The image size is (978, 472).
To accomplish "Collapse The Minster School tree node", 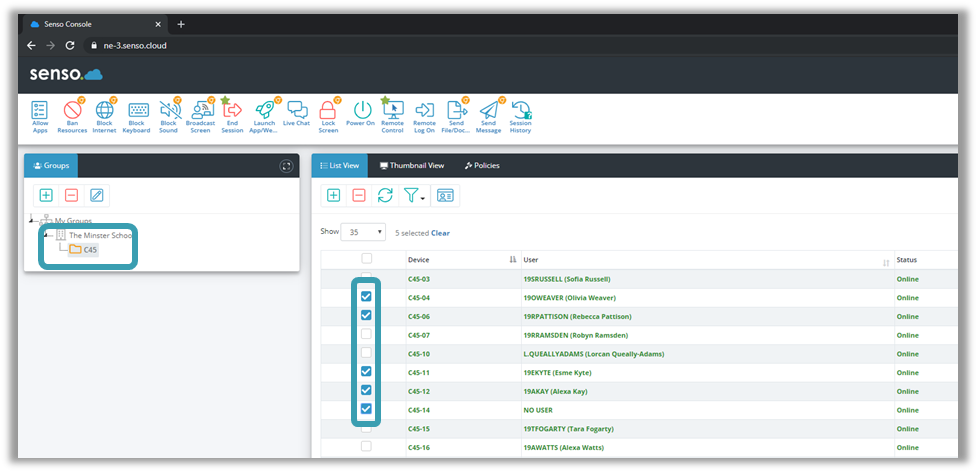I will pos(47,235).
